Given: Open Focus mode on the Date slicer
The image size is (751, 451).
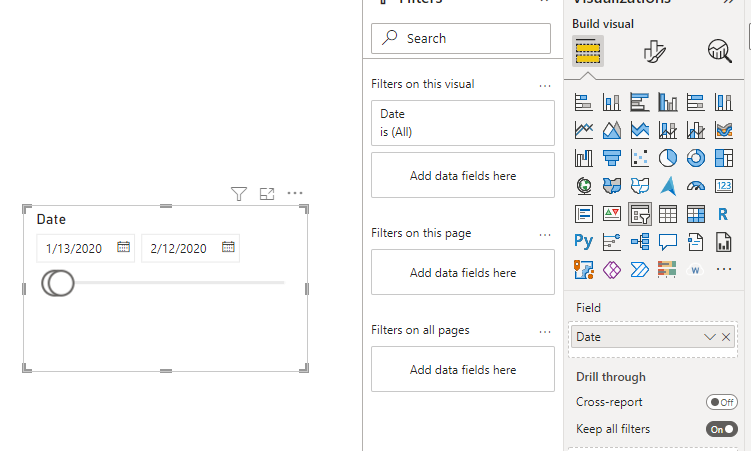Looking at the screenshot, I should 267,194.
